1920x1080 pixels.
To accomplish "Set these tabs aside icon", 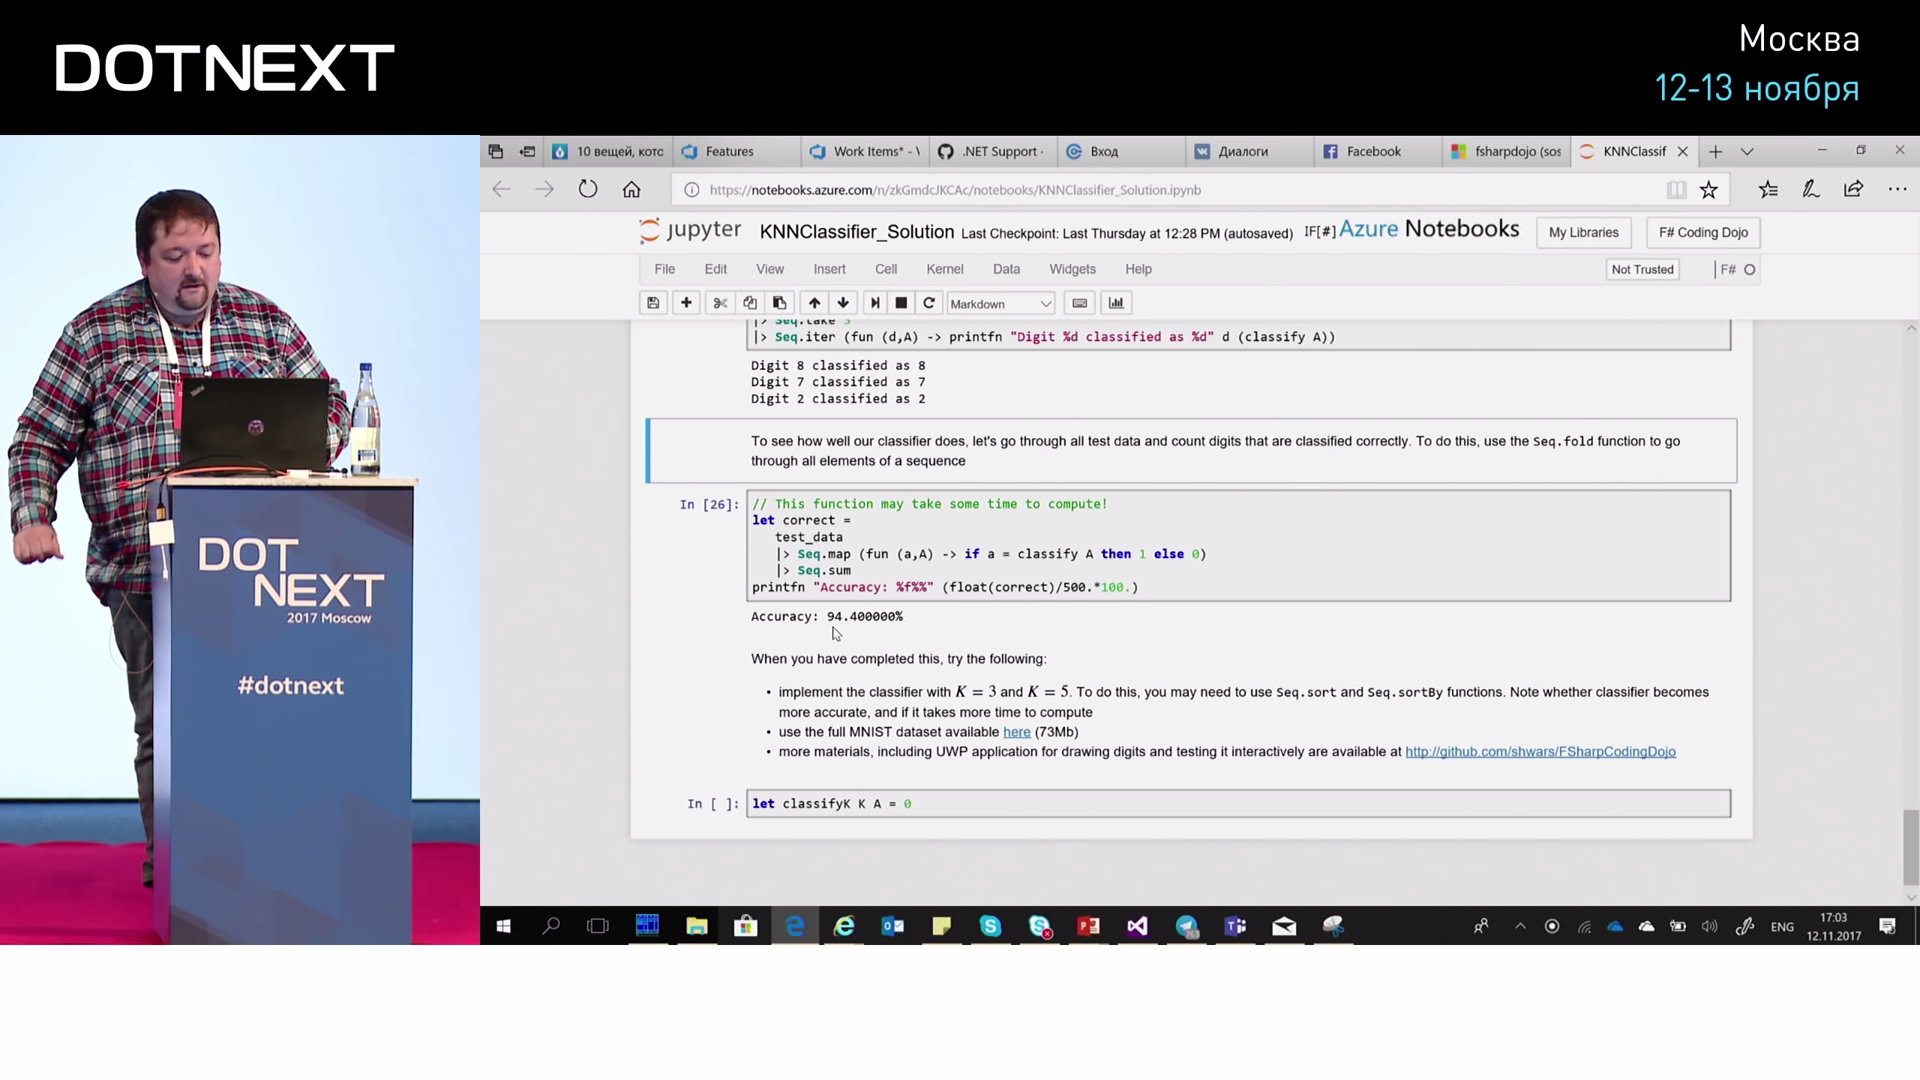I will [527, 151].
